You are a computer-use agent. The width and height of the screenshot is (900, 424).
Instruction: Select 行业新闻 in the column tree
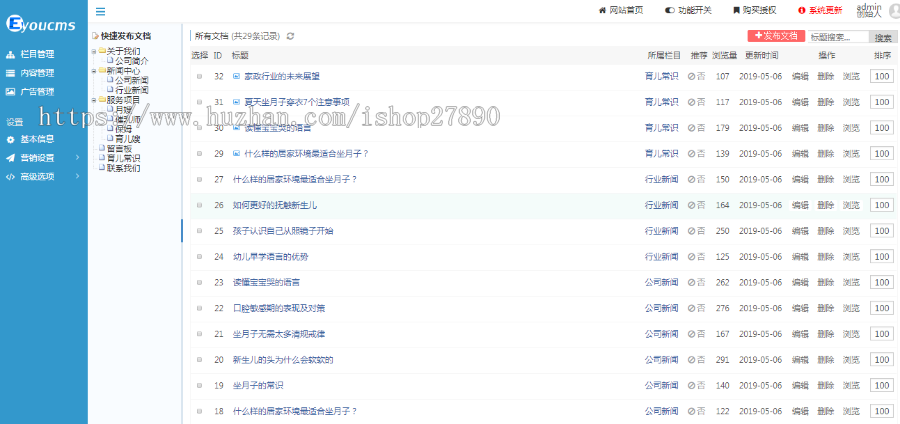[x=132, y=90]
